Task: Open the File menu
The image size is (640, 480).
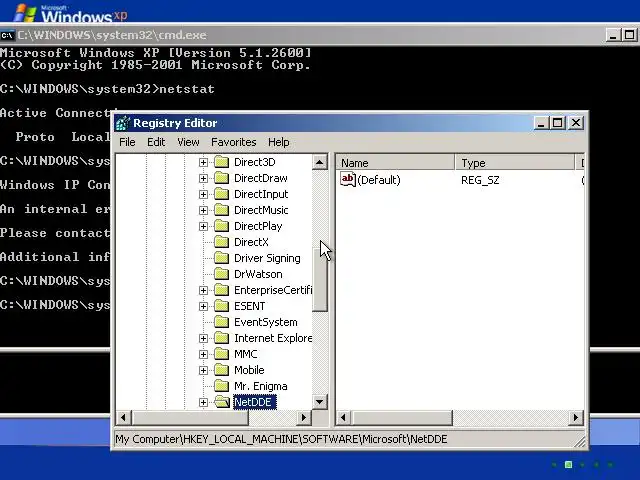Action: pos(127,142)
